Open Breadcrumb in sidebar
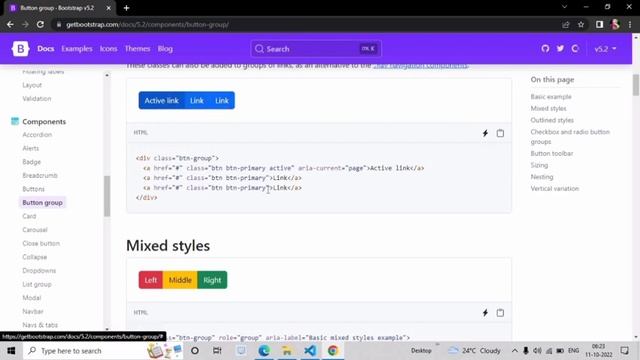Viewport: 640px width, 360px height. click(x=40, y=176)
